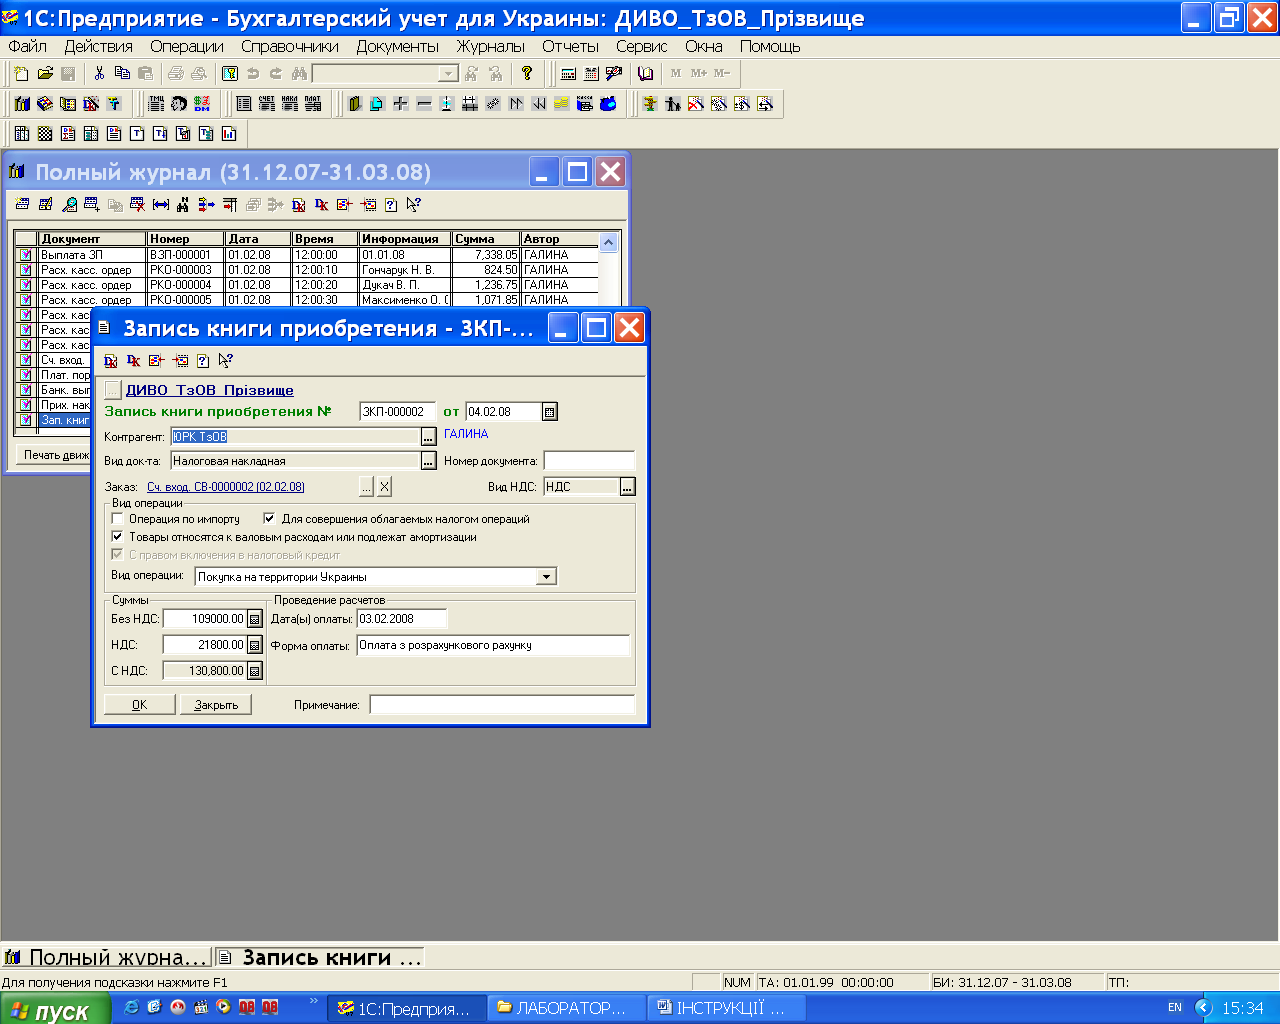
Task: Open the Отчеты menu
Action: click(570, 46)
